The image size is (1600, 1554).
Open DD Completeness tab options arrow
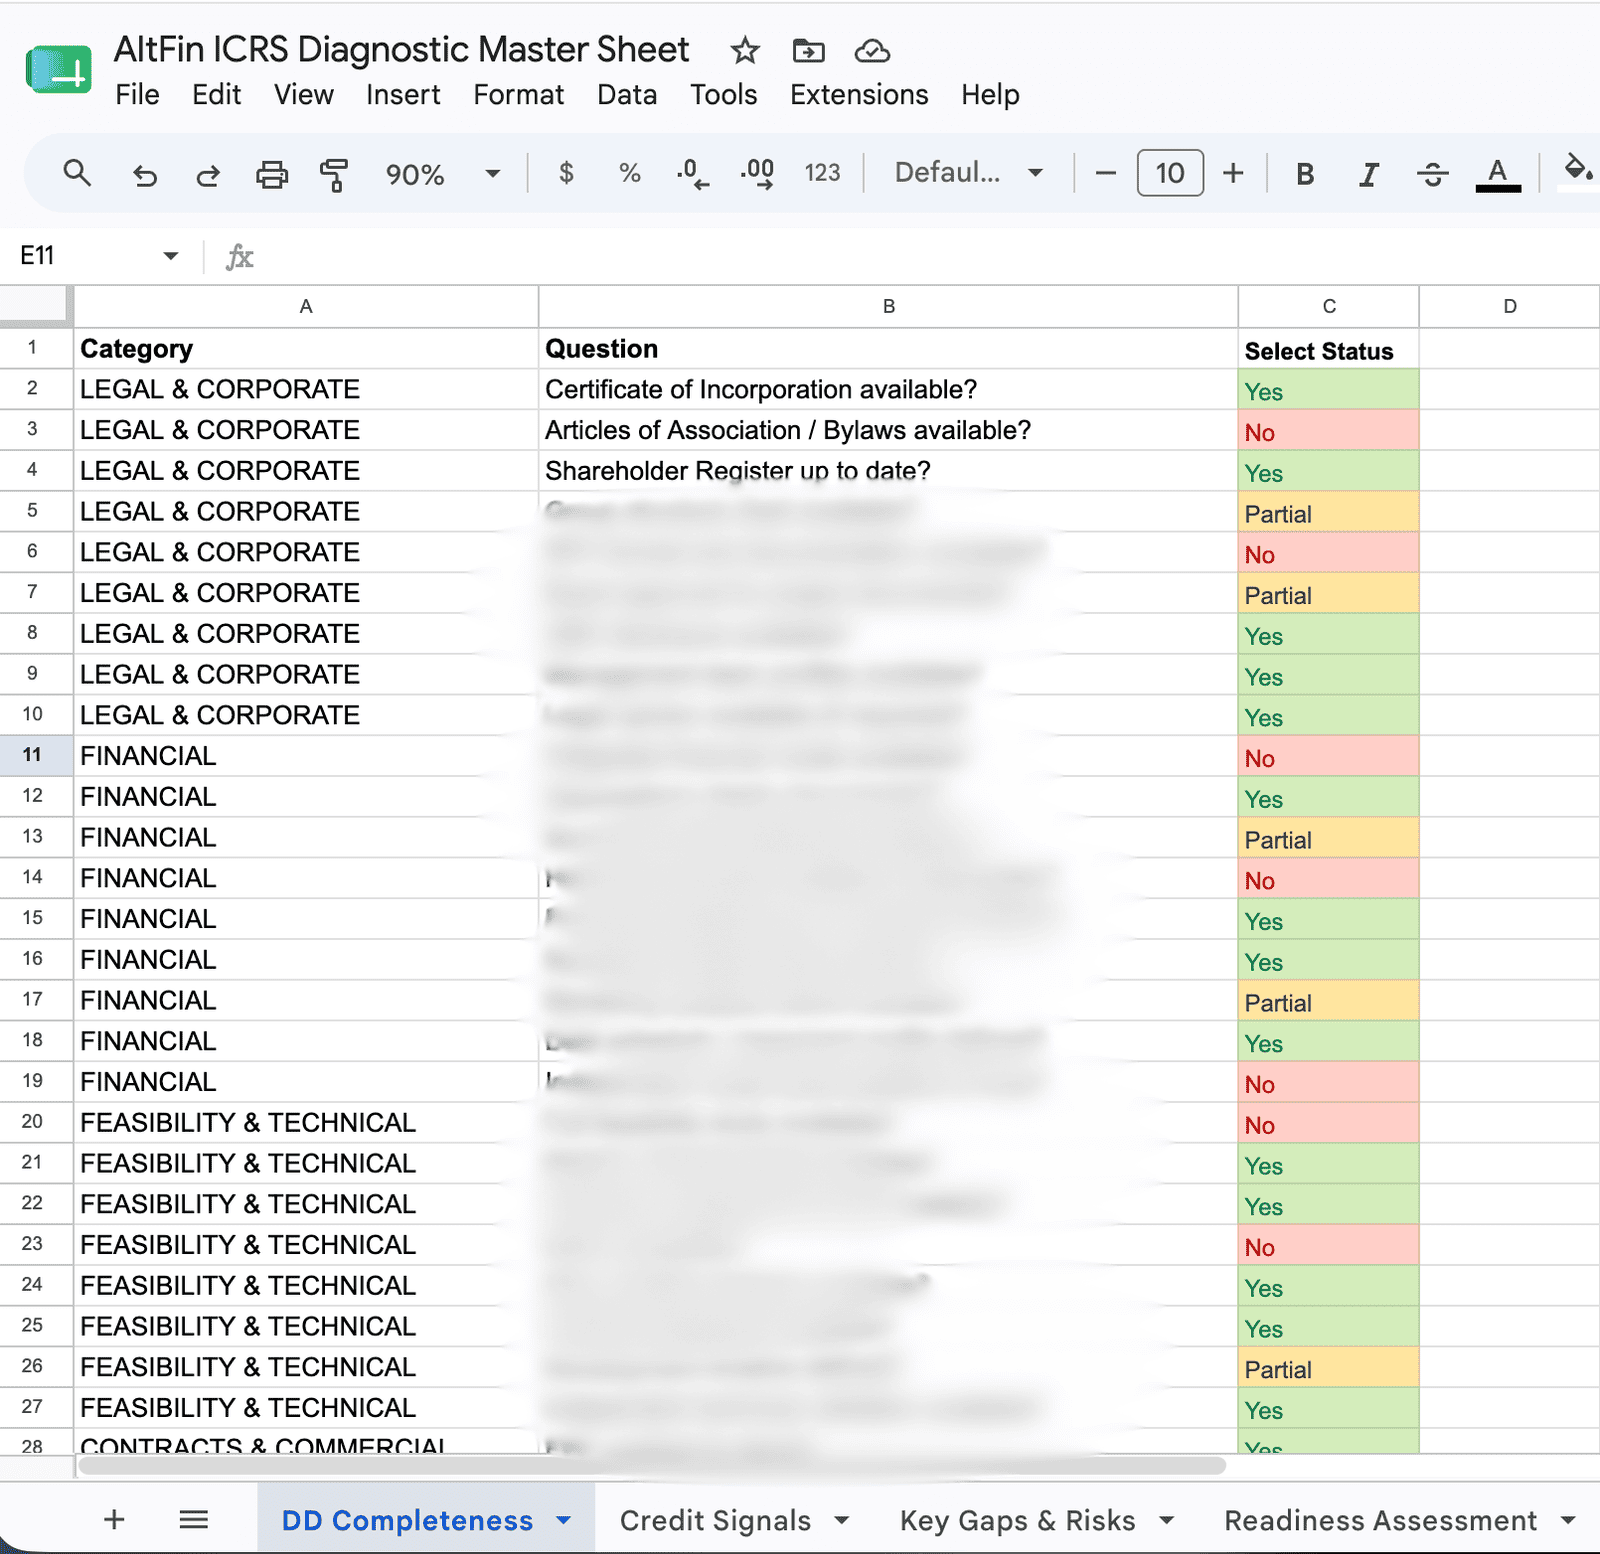[564, 1520]
